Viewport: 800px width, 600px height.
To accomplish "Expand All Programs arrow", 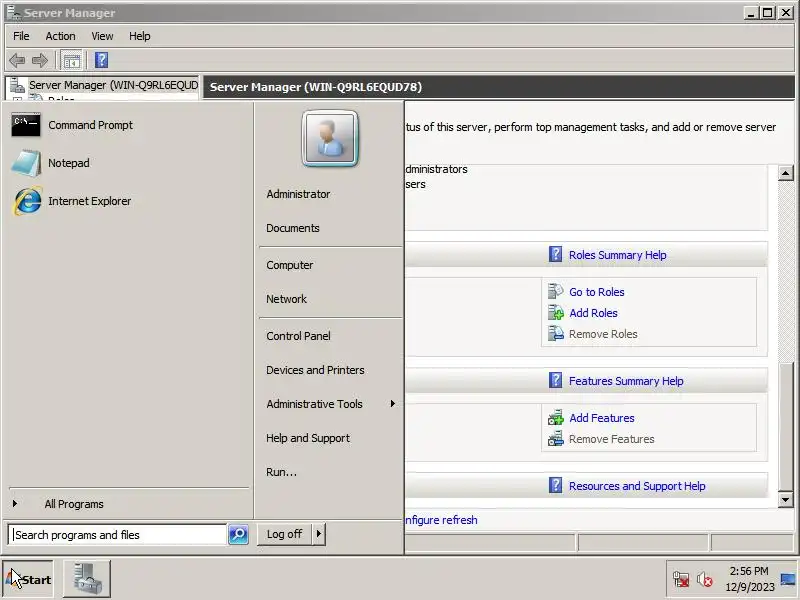I will [15, 504].
